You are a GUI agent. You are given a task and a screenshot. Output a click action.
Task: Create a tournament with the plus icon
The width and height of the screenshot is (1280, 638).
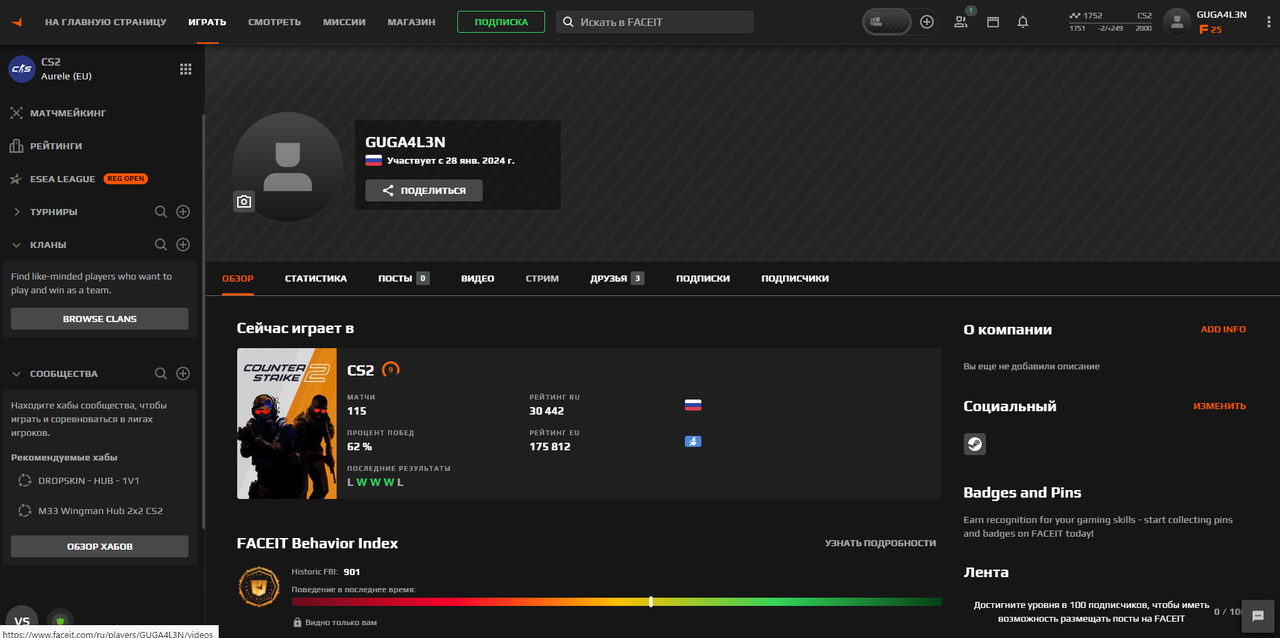(x=183, y=212)
